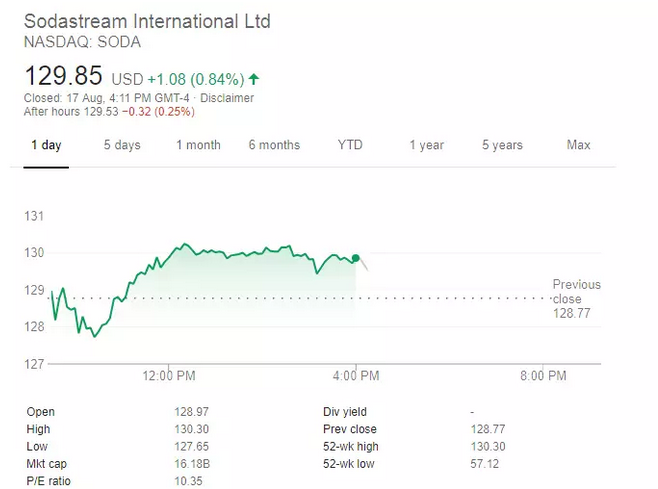The width and height of the screenshot is (658, 489).
Task: Show the 1 month chart
Action: coord(198,145)
